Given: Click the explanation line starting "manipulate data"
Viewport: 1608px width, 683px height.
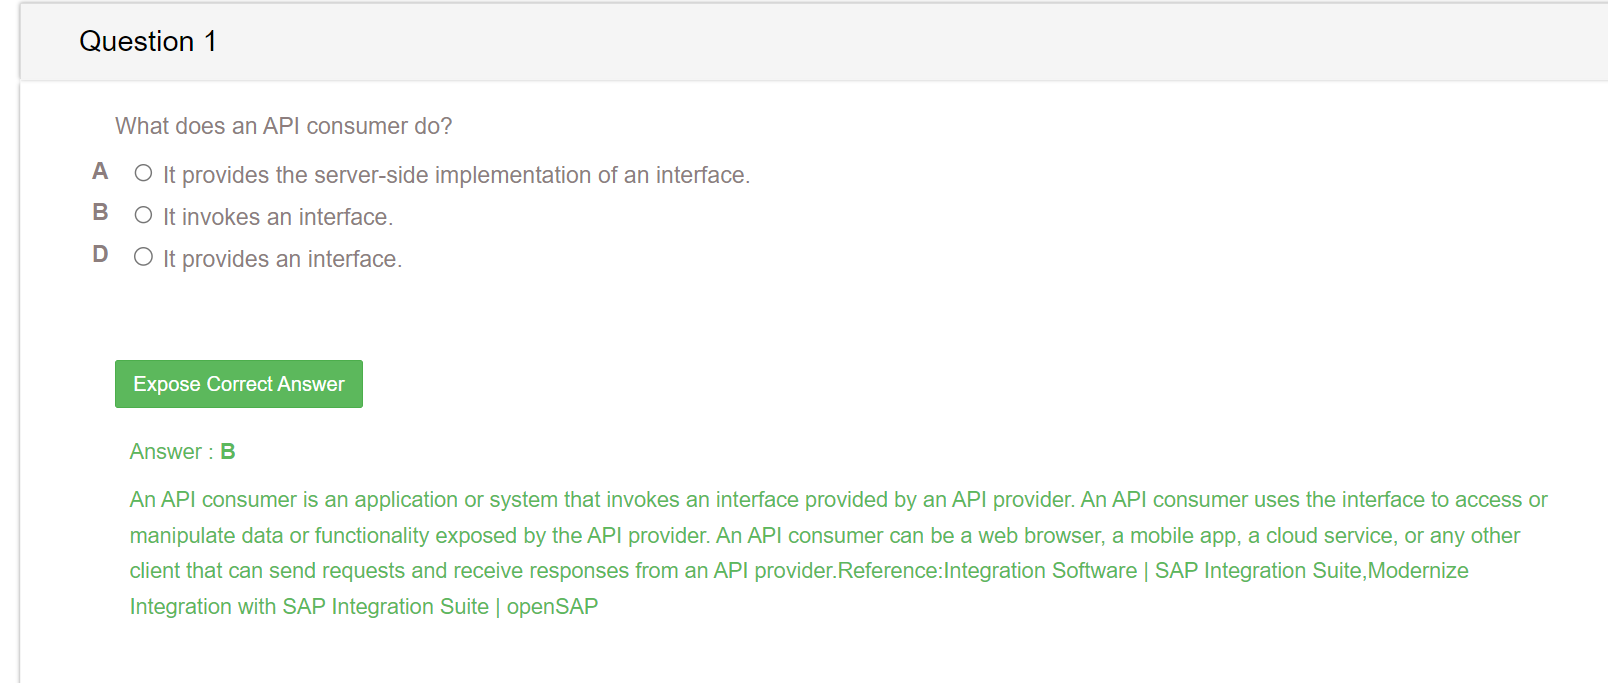Looking at the screenshot, I should [x=825, y=536].
